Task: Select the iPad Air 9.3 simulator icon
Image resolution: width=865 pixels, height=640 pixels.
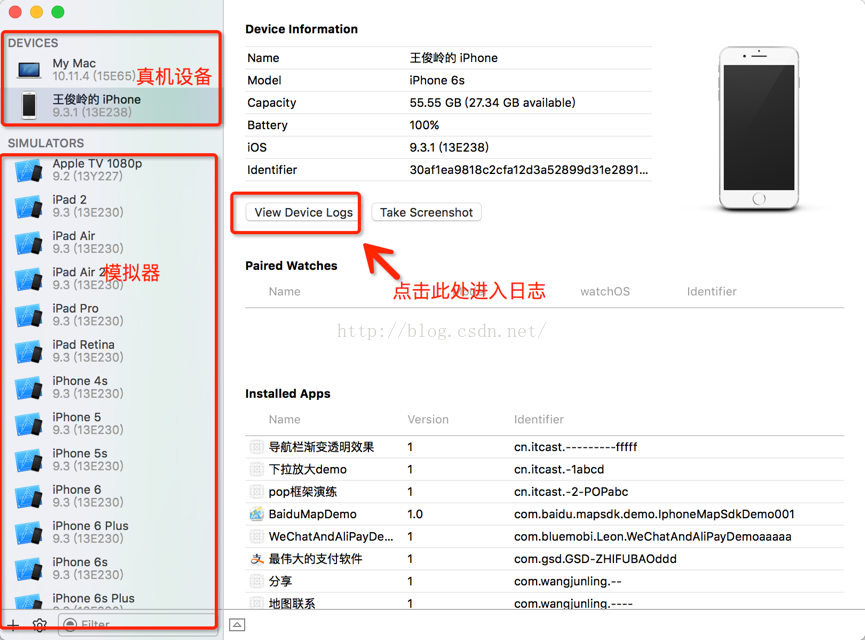Action: coord(29,243)
